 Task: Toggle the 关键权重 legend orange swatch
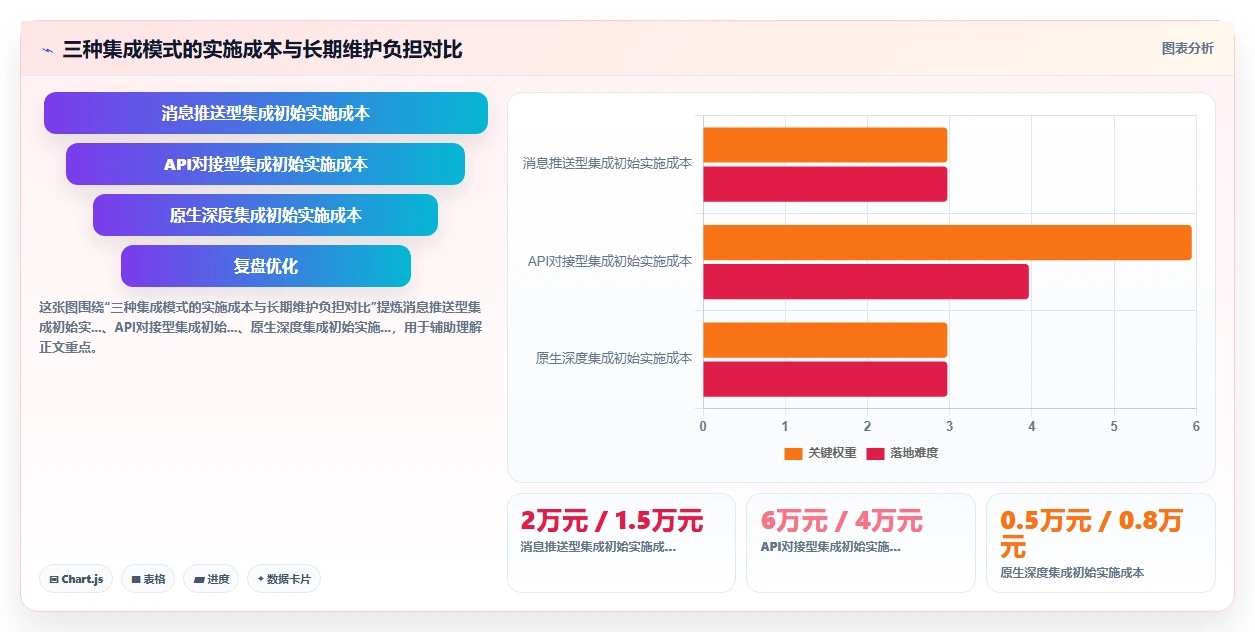pos(793,453)
